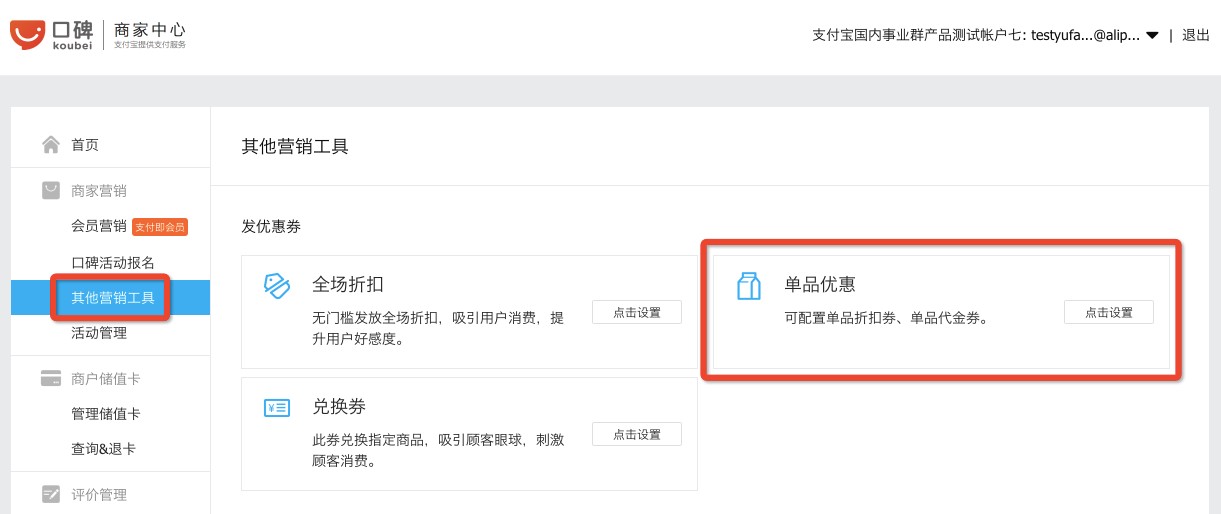Click 点击设置 button for 单品优惠
Screen dimensions: 1221x514
click(1108, 312)
